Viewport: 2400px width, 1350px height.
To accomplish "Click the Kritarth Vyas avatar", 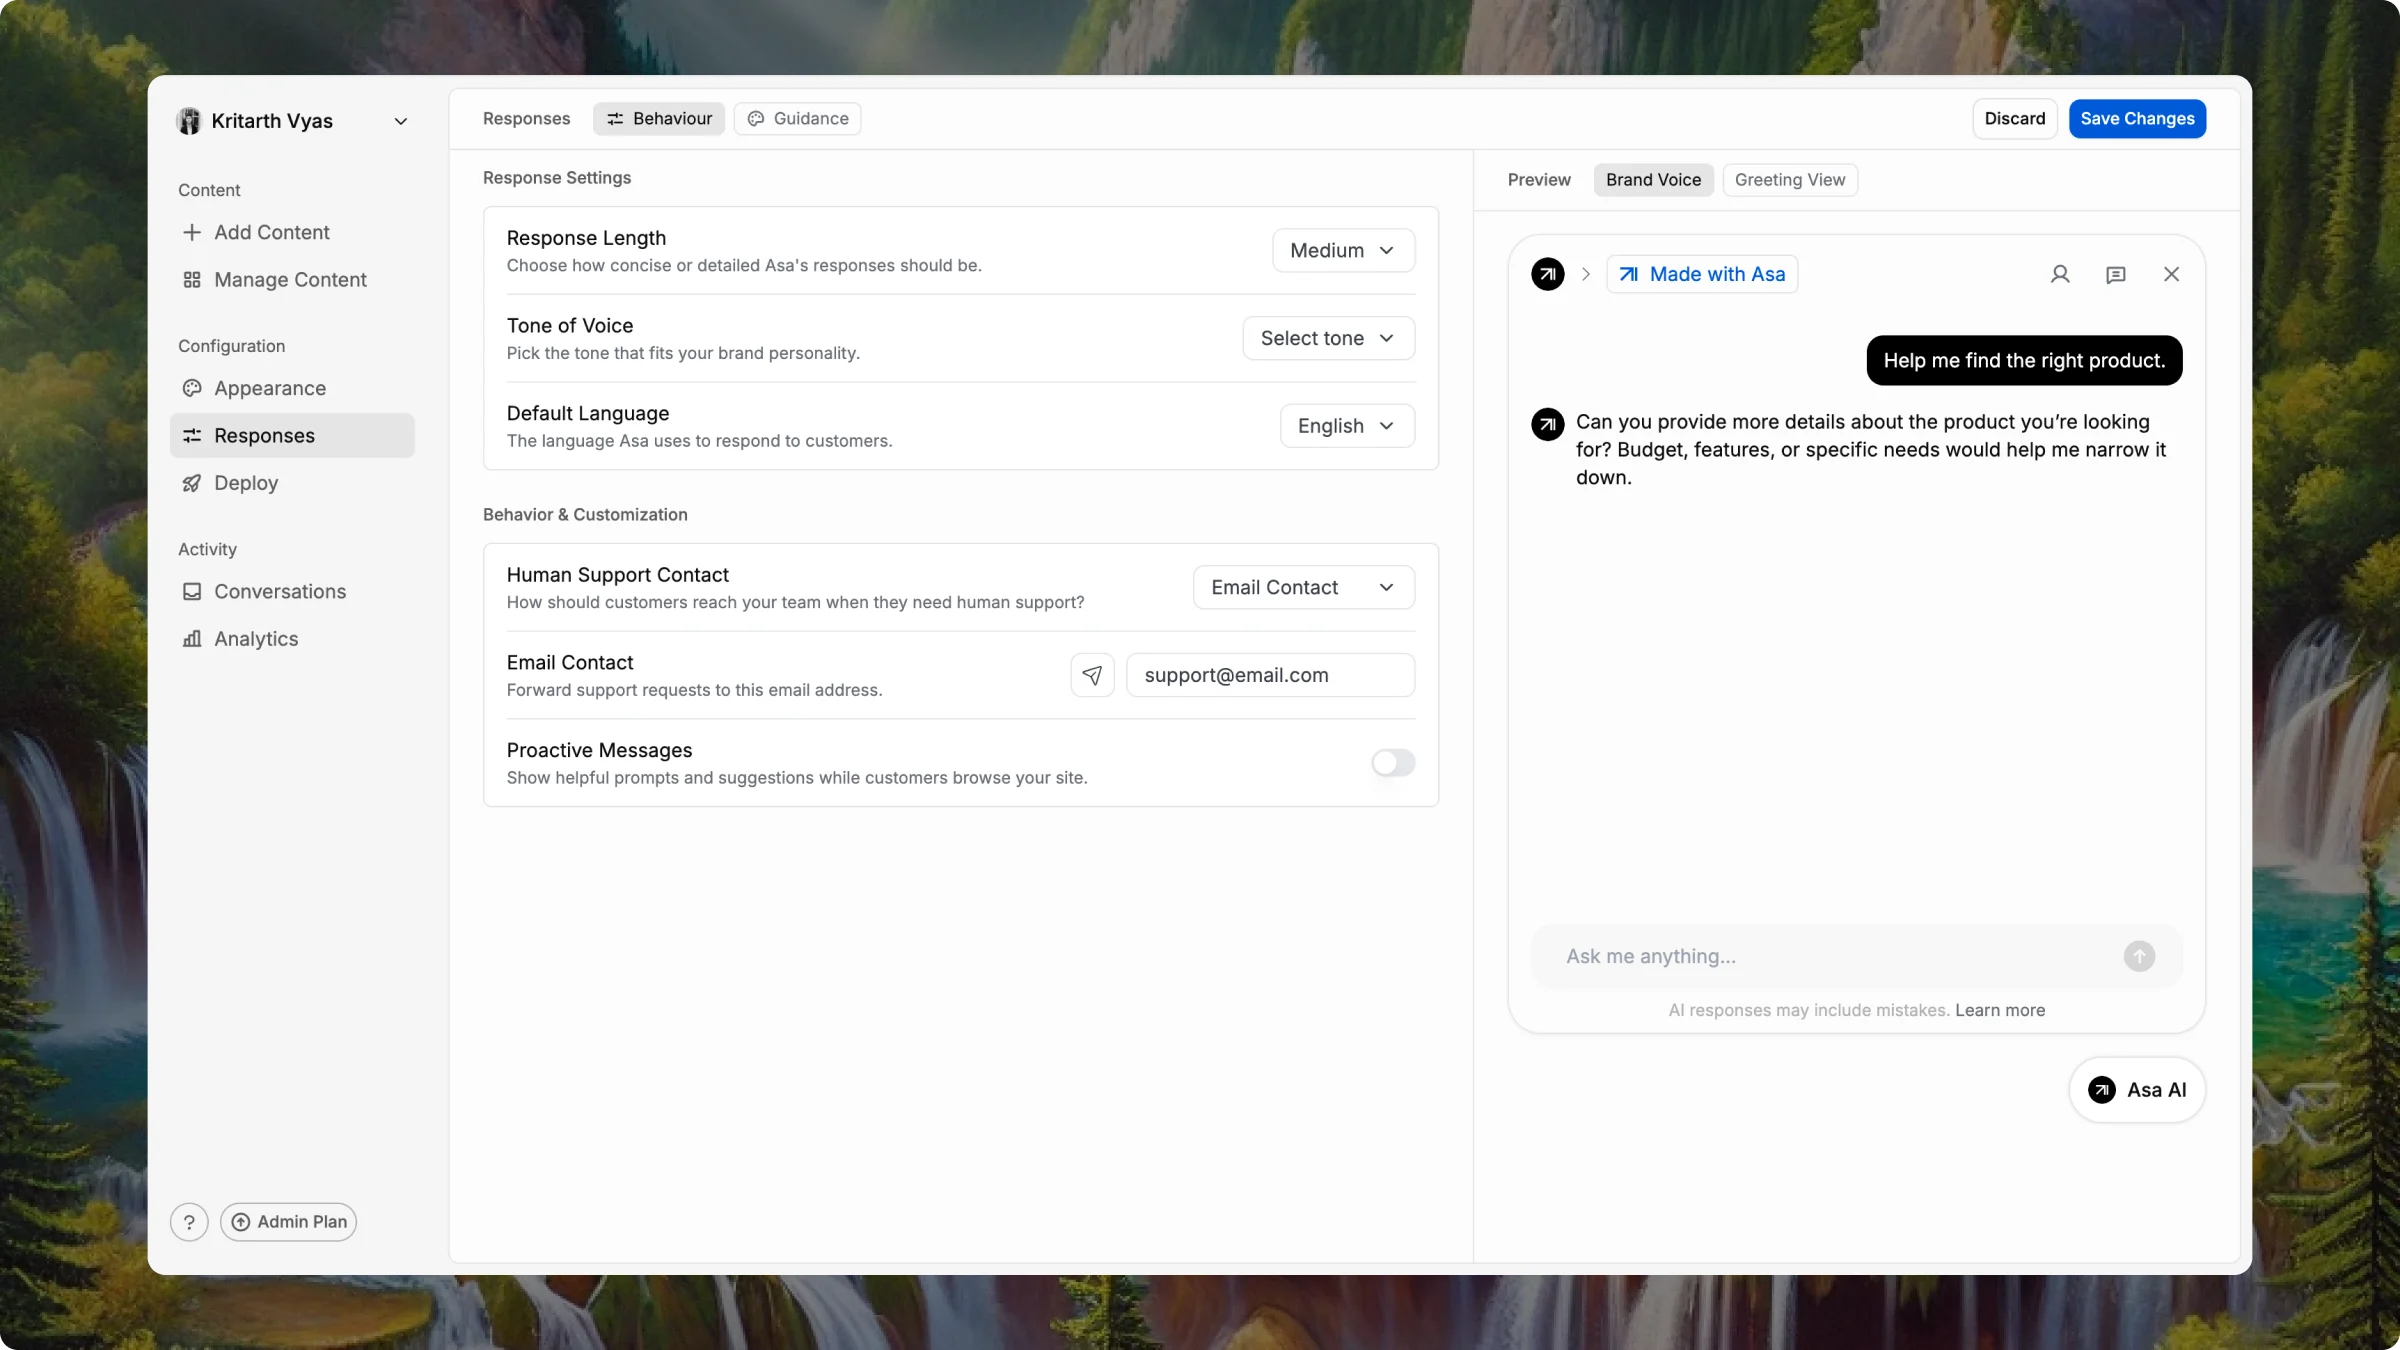I will 189,121.
